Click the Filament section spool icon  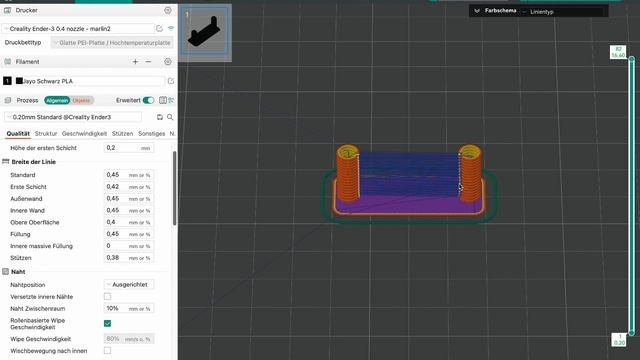(x=7, y=62)
